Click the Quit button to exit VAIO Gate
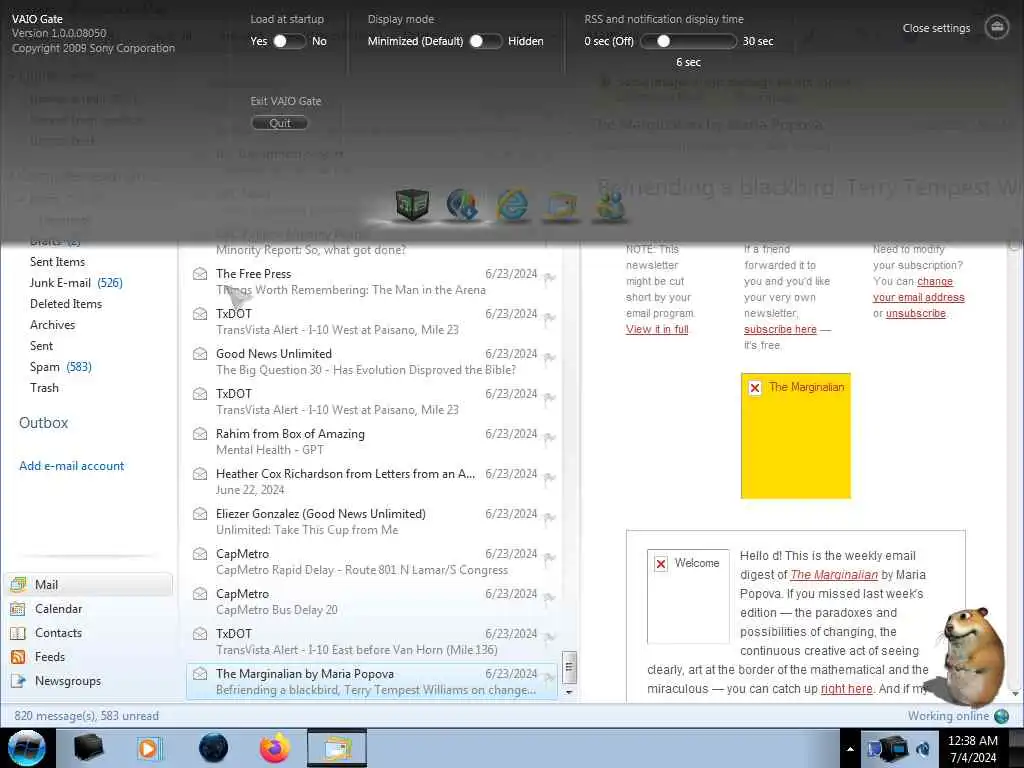 pyautogui.click(x=280, y=123)
